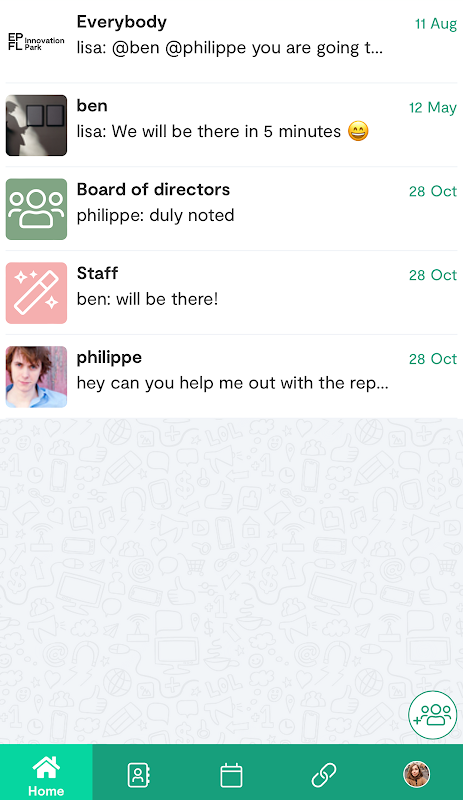Click the pink magic wand Staff icon

(x=36, y=293)
